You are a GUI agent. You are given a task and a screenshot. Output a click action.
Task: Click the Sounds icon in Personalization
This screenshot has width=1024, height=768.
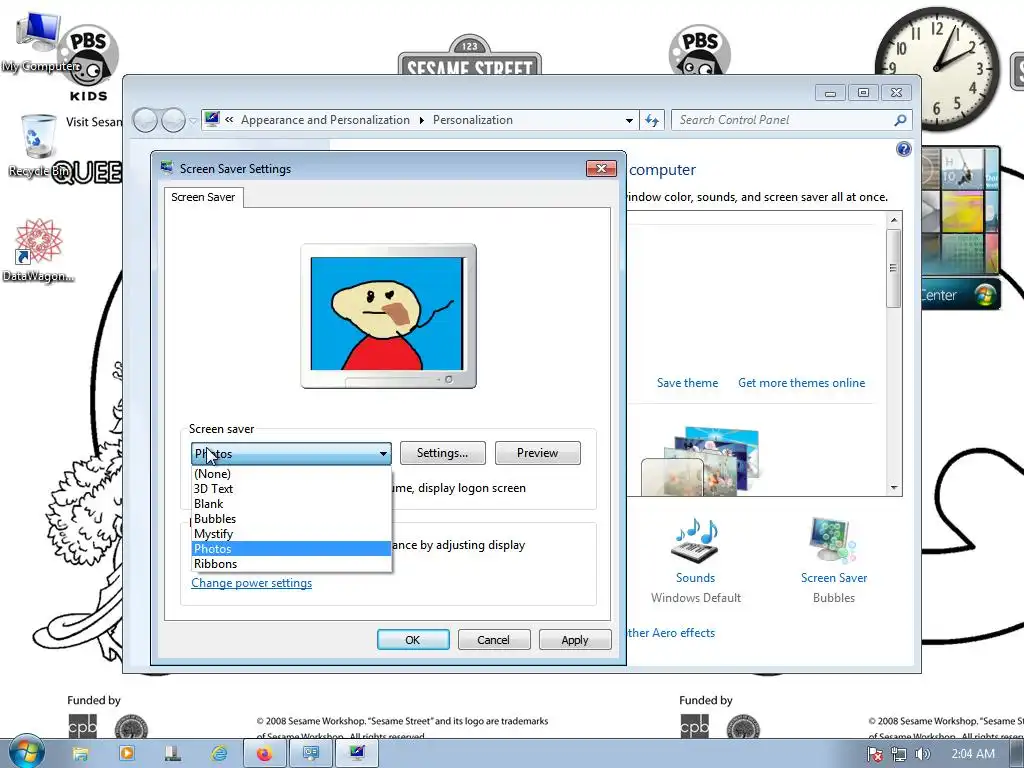696,541
